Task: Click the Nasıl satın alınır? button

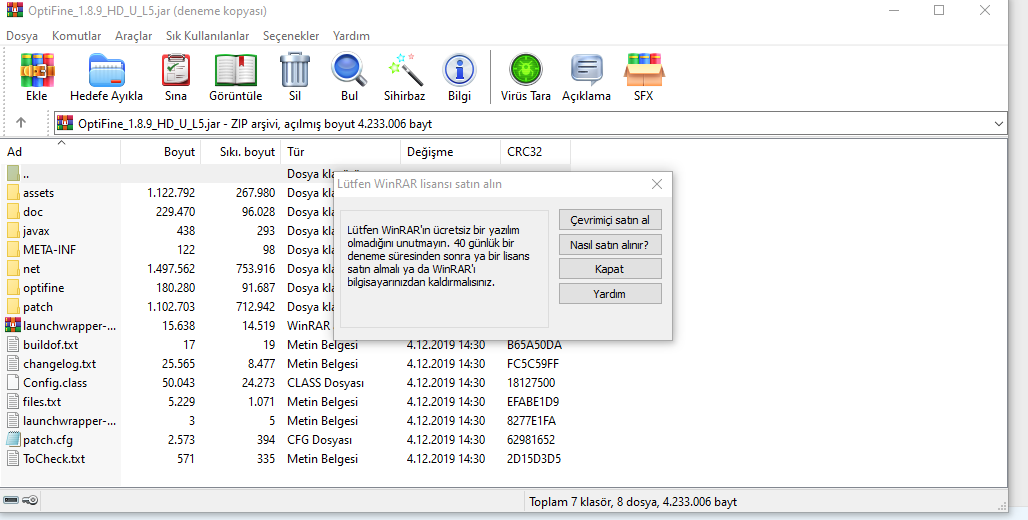Action: coord(610,245)
